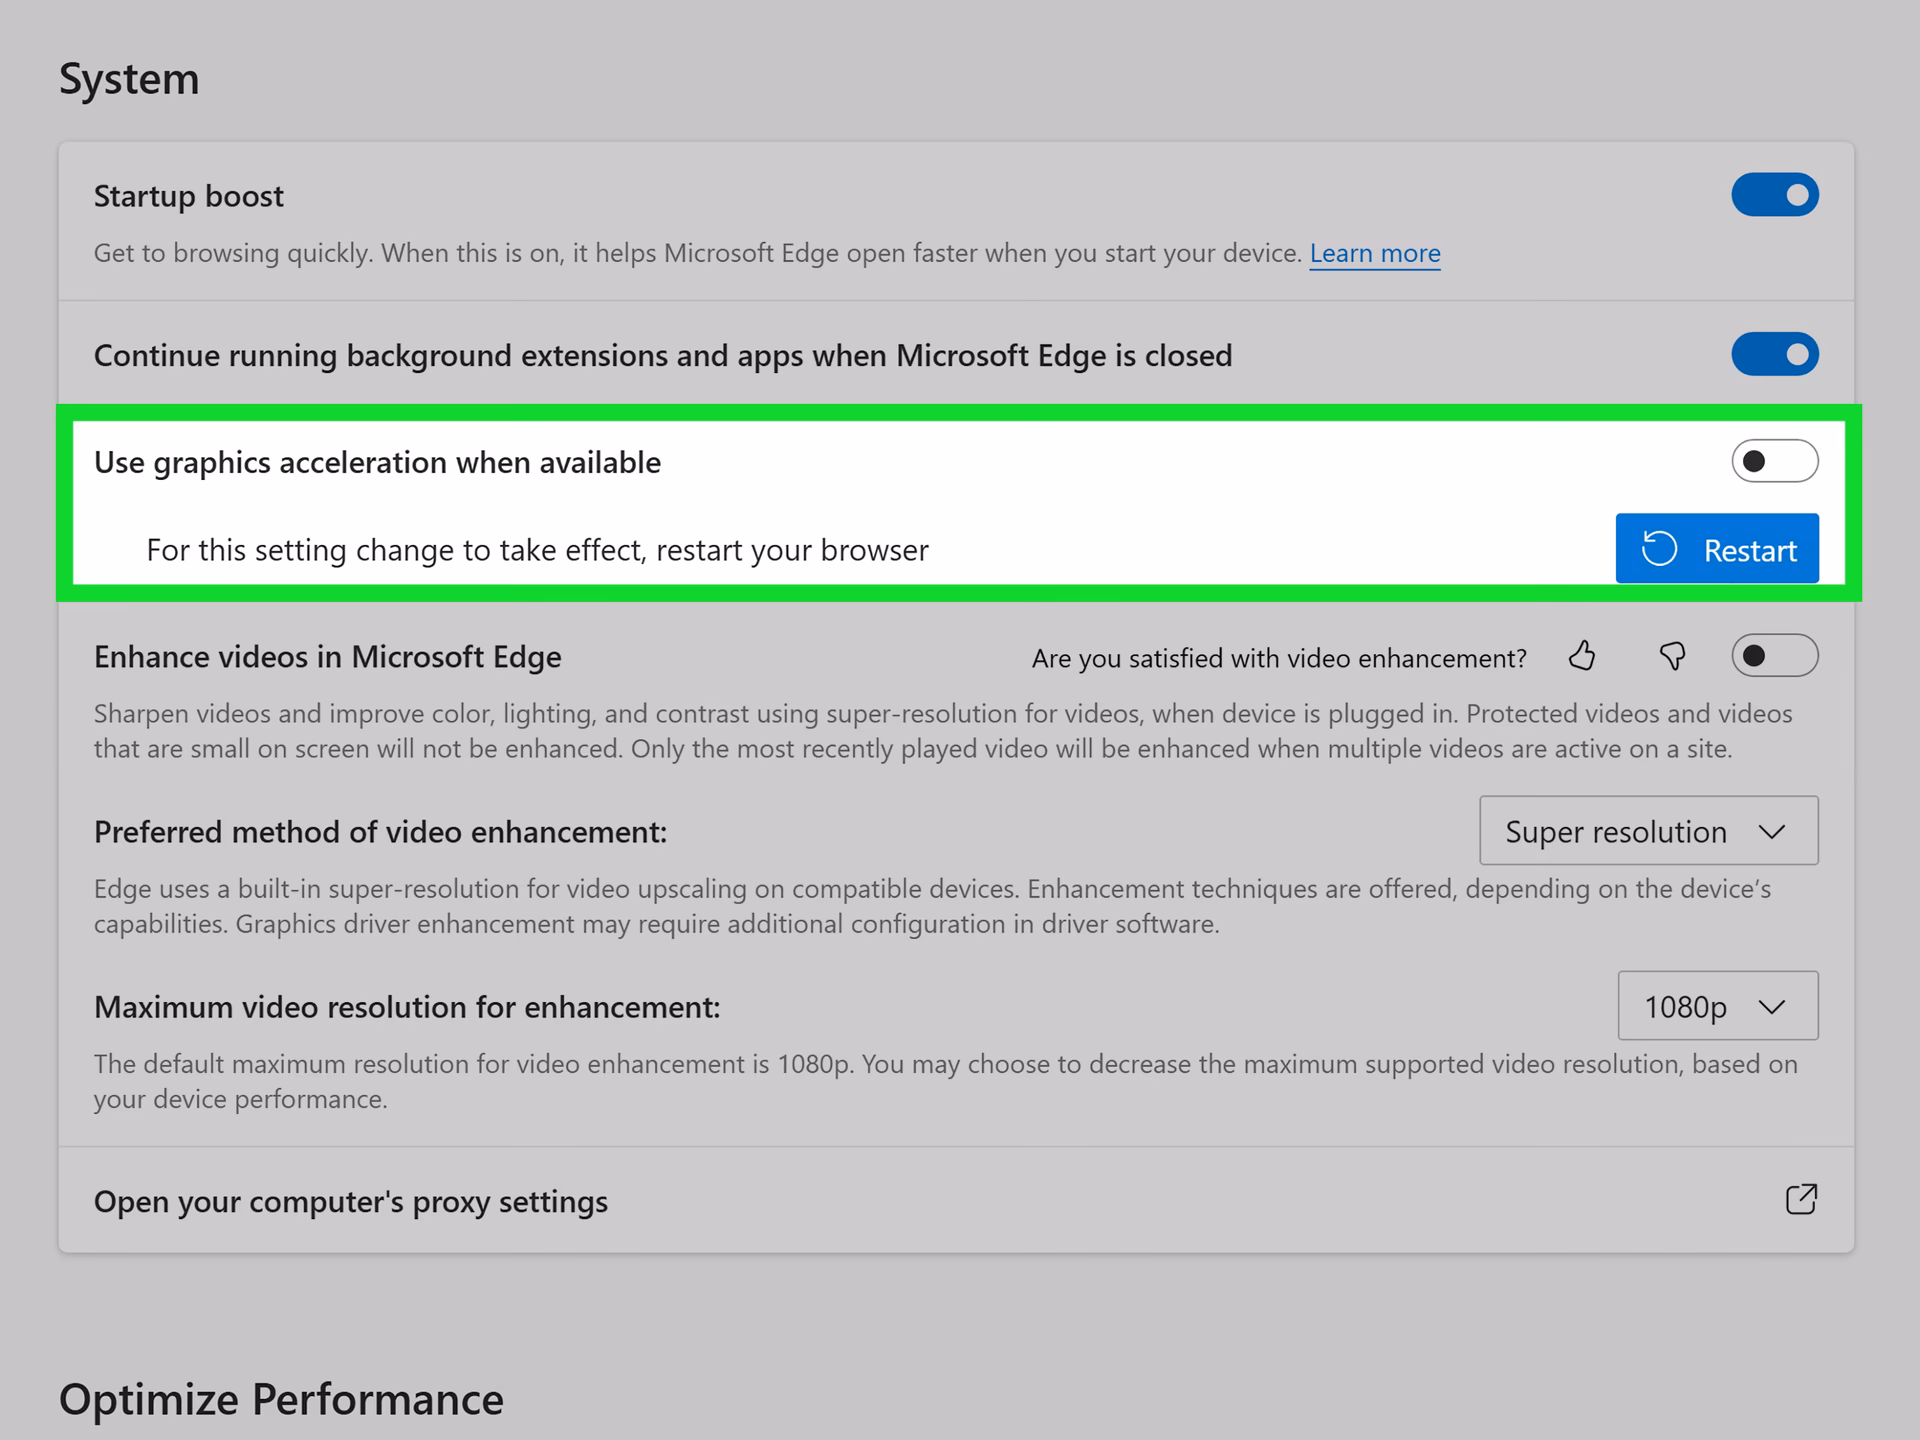Follow the Learn more link
The image size is (1920, 1440).
[x=1375, y=253]
